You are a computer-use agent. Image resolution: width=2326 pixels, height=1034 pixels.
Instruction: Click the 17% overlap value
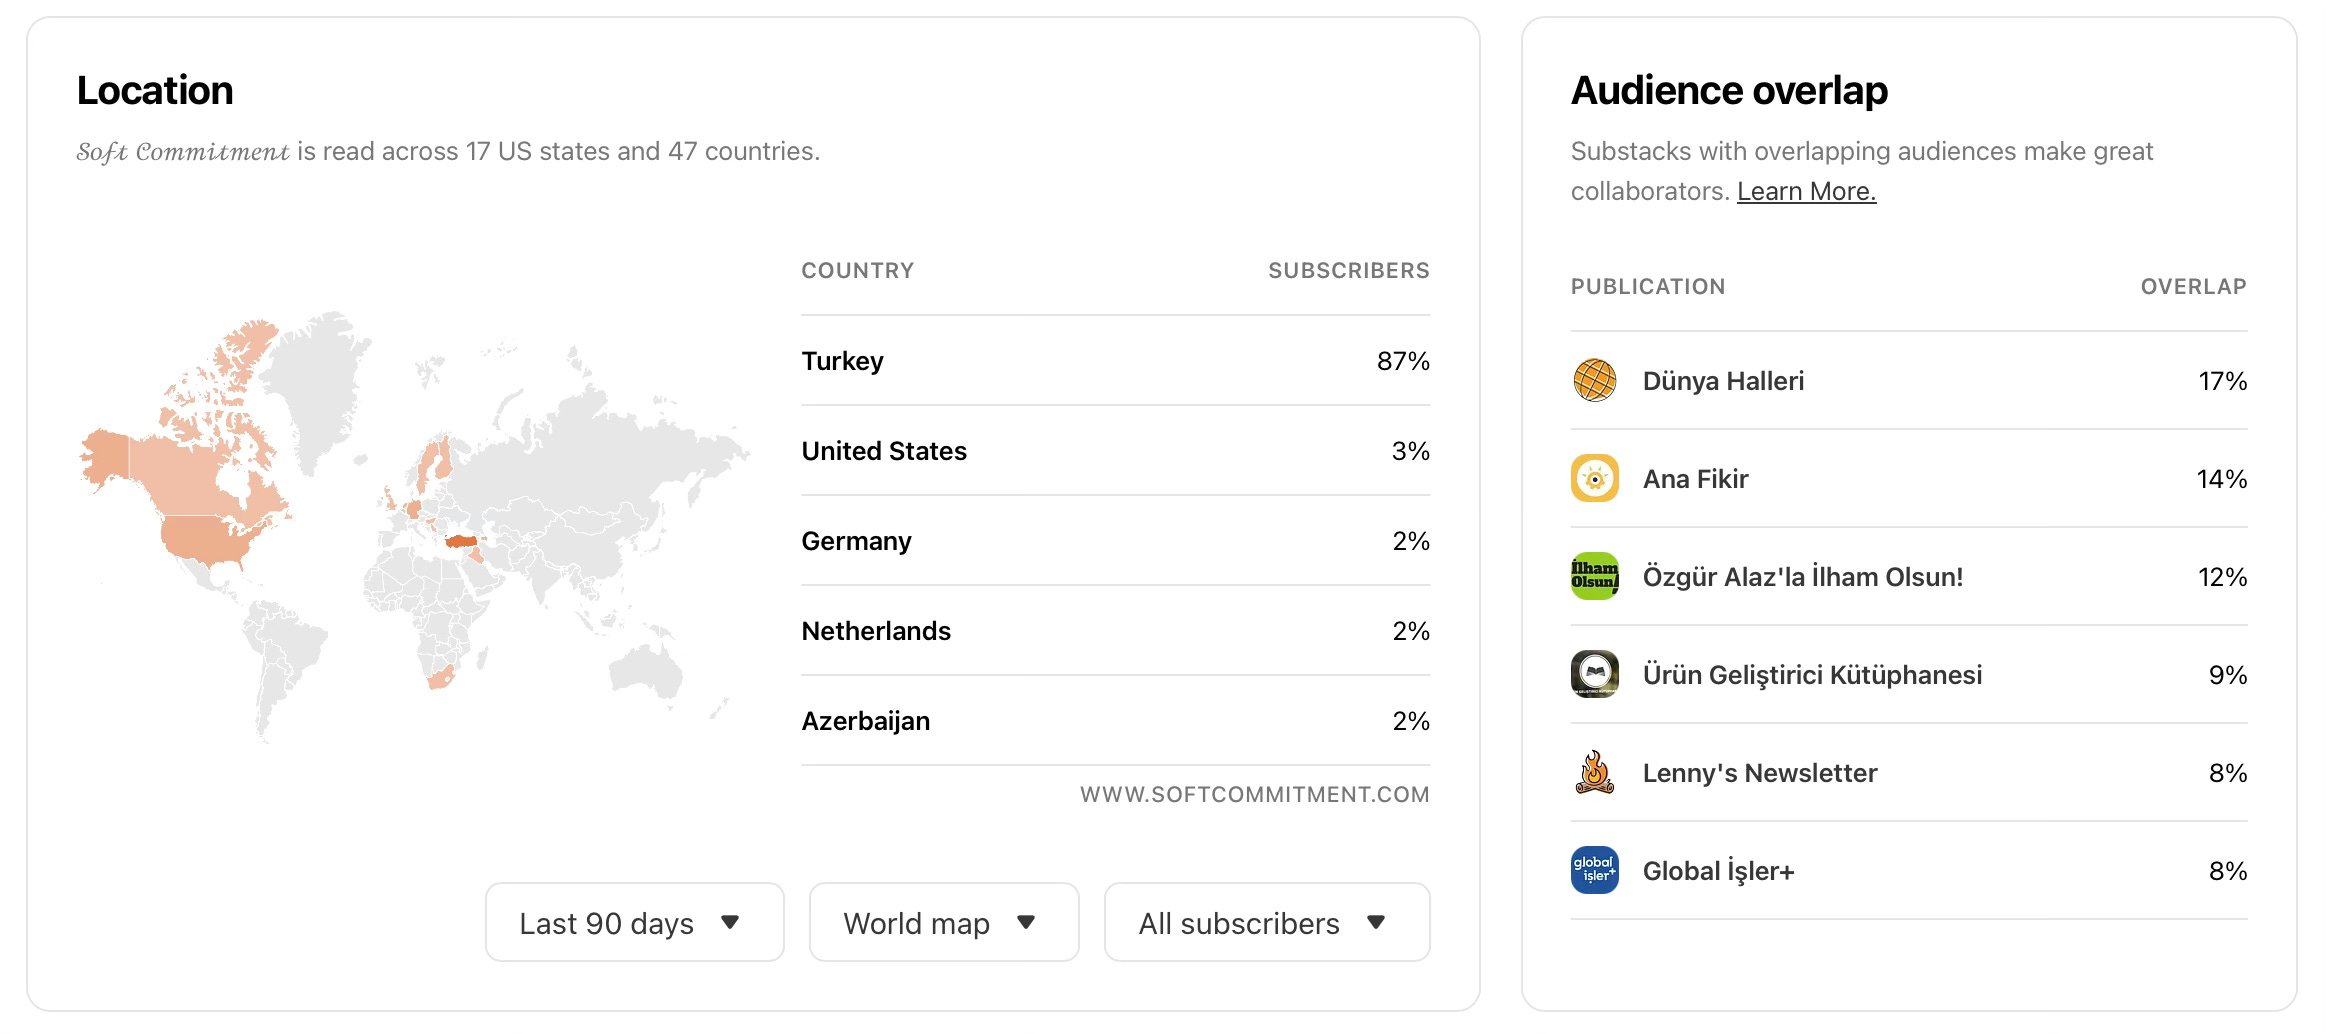[2222, 381]
